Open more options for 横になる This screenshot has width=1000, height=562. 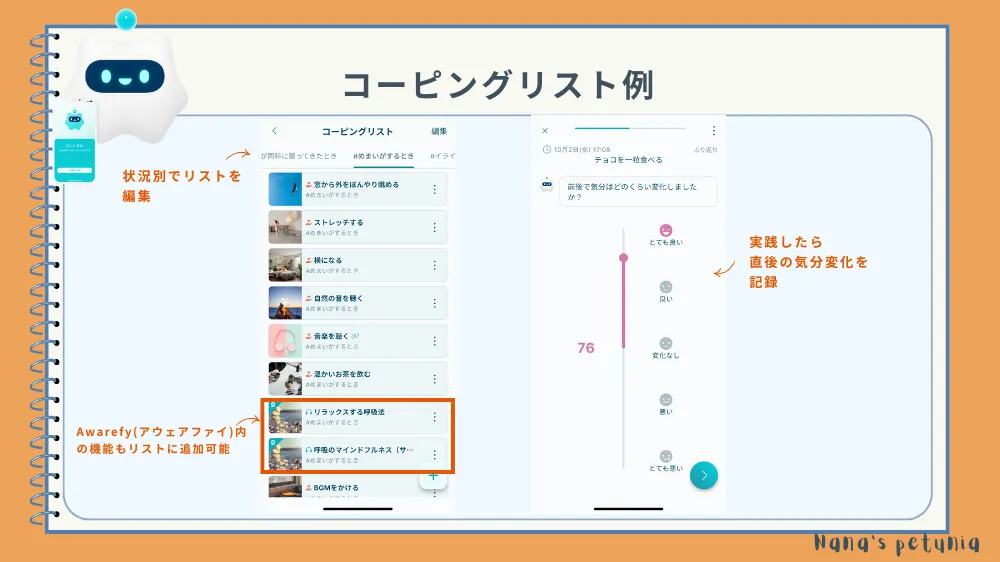434,265
